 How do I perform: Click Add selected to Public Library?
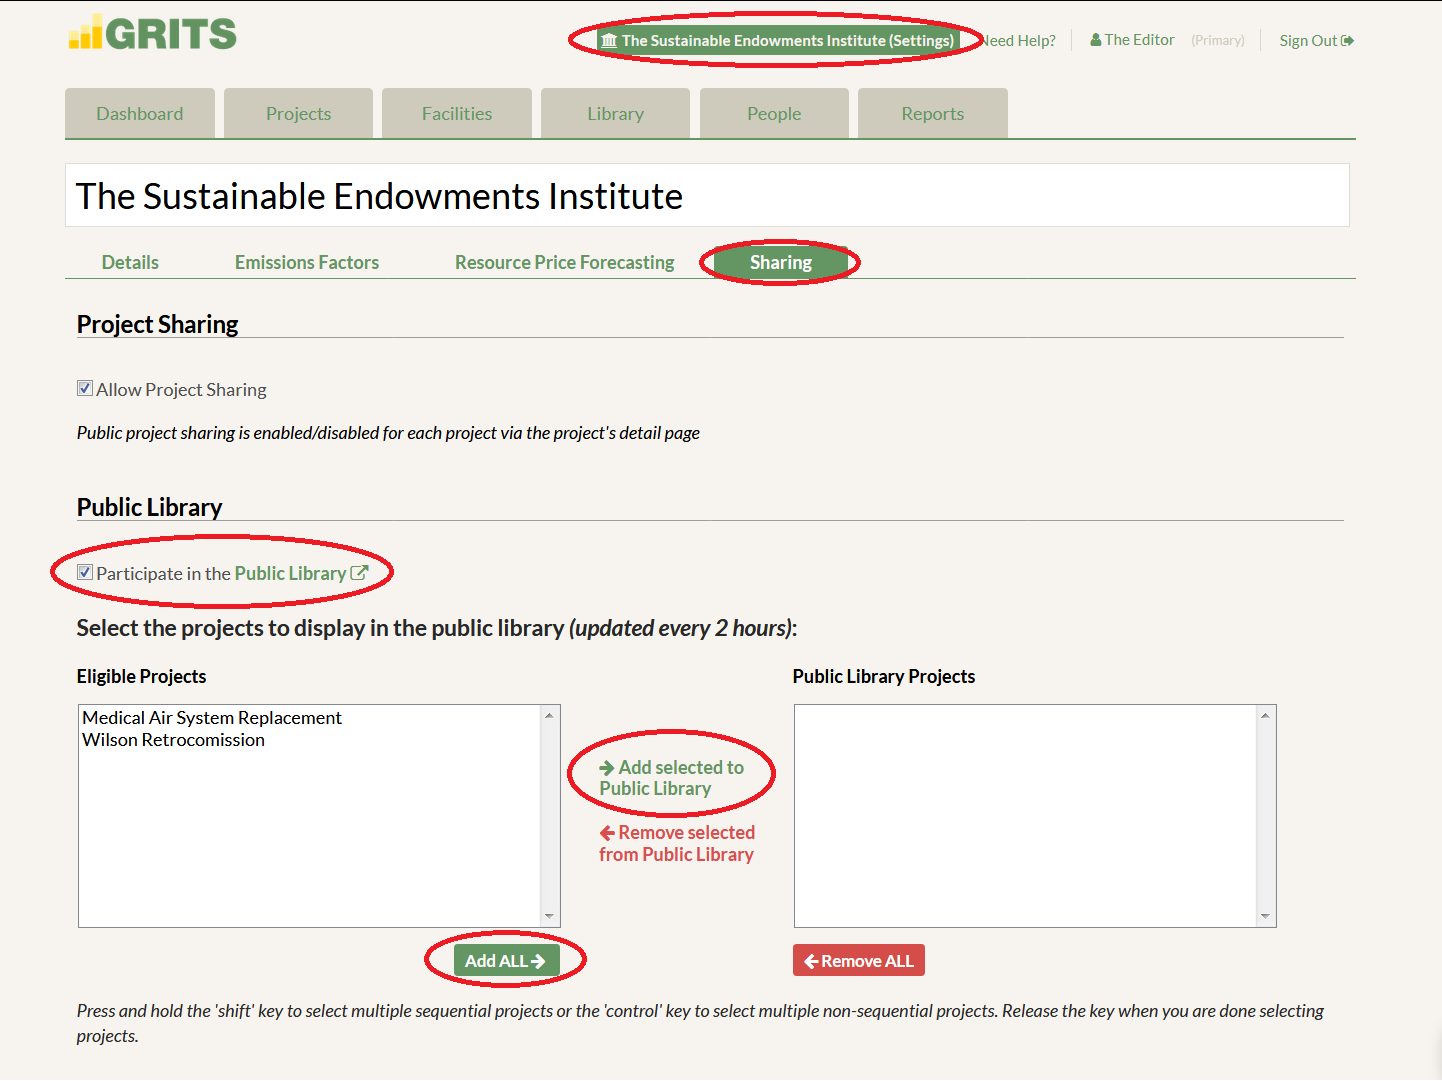click(671, 778)
